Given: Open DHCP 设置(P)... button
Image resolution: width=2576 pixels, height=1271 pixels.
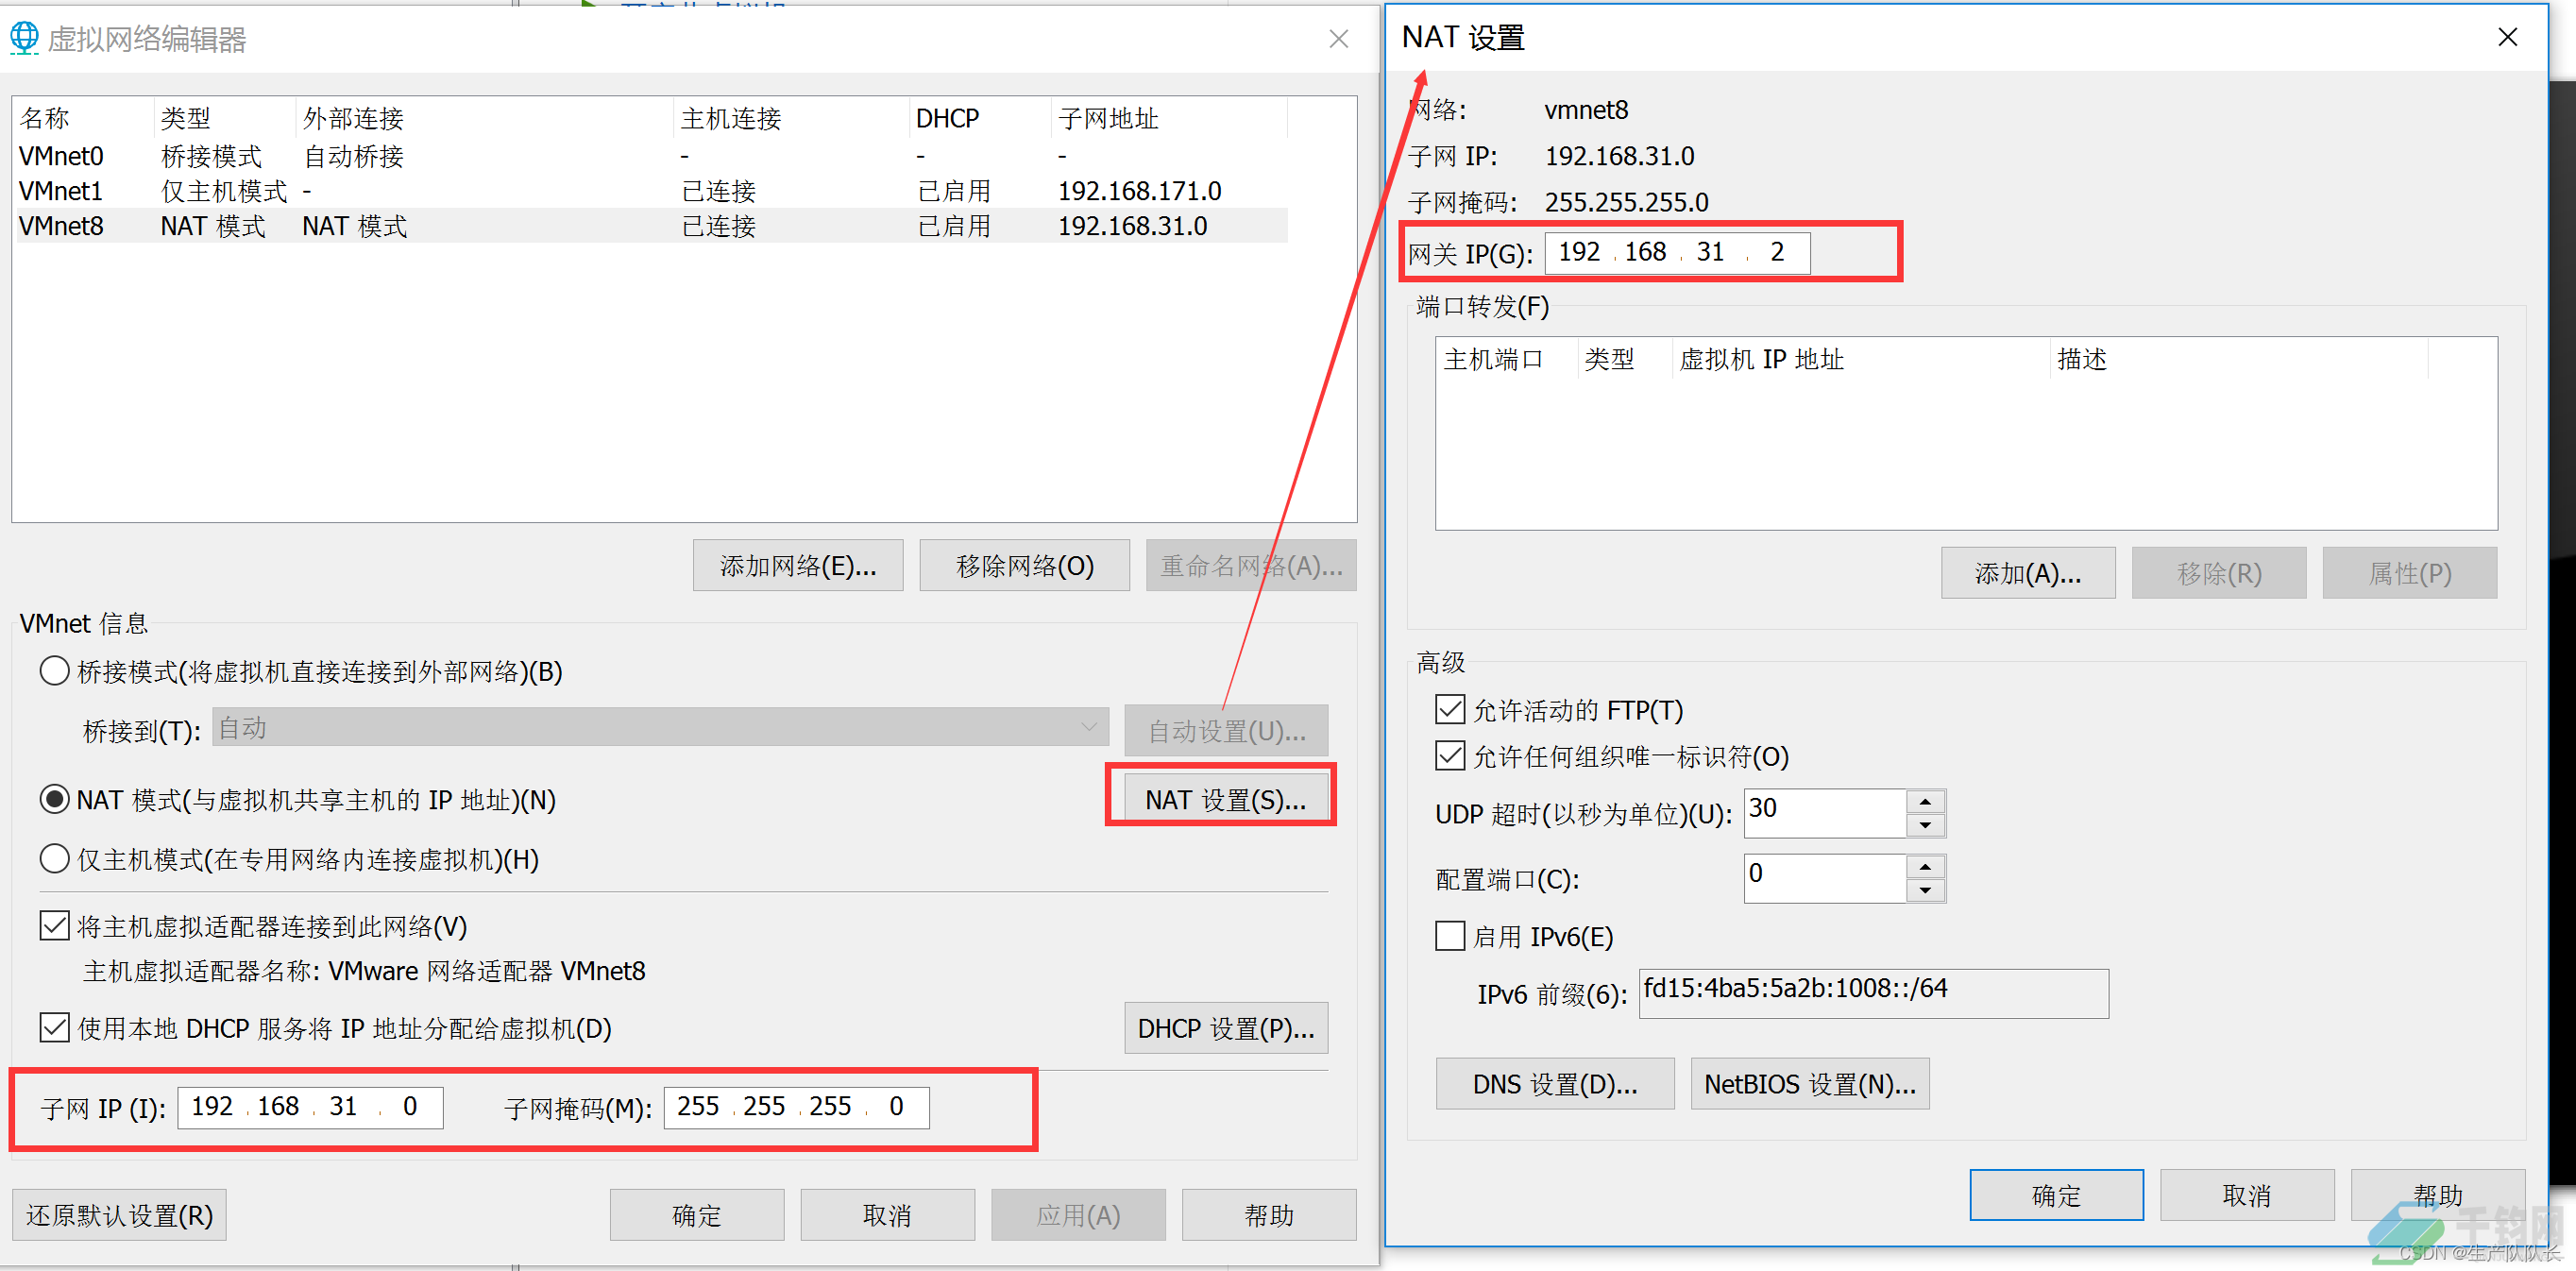Looking at the screenshot, I should [x=1226, y=1029].
